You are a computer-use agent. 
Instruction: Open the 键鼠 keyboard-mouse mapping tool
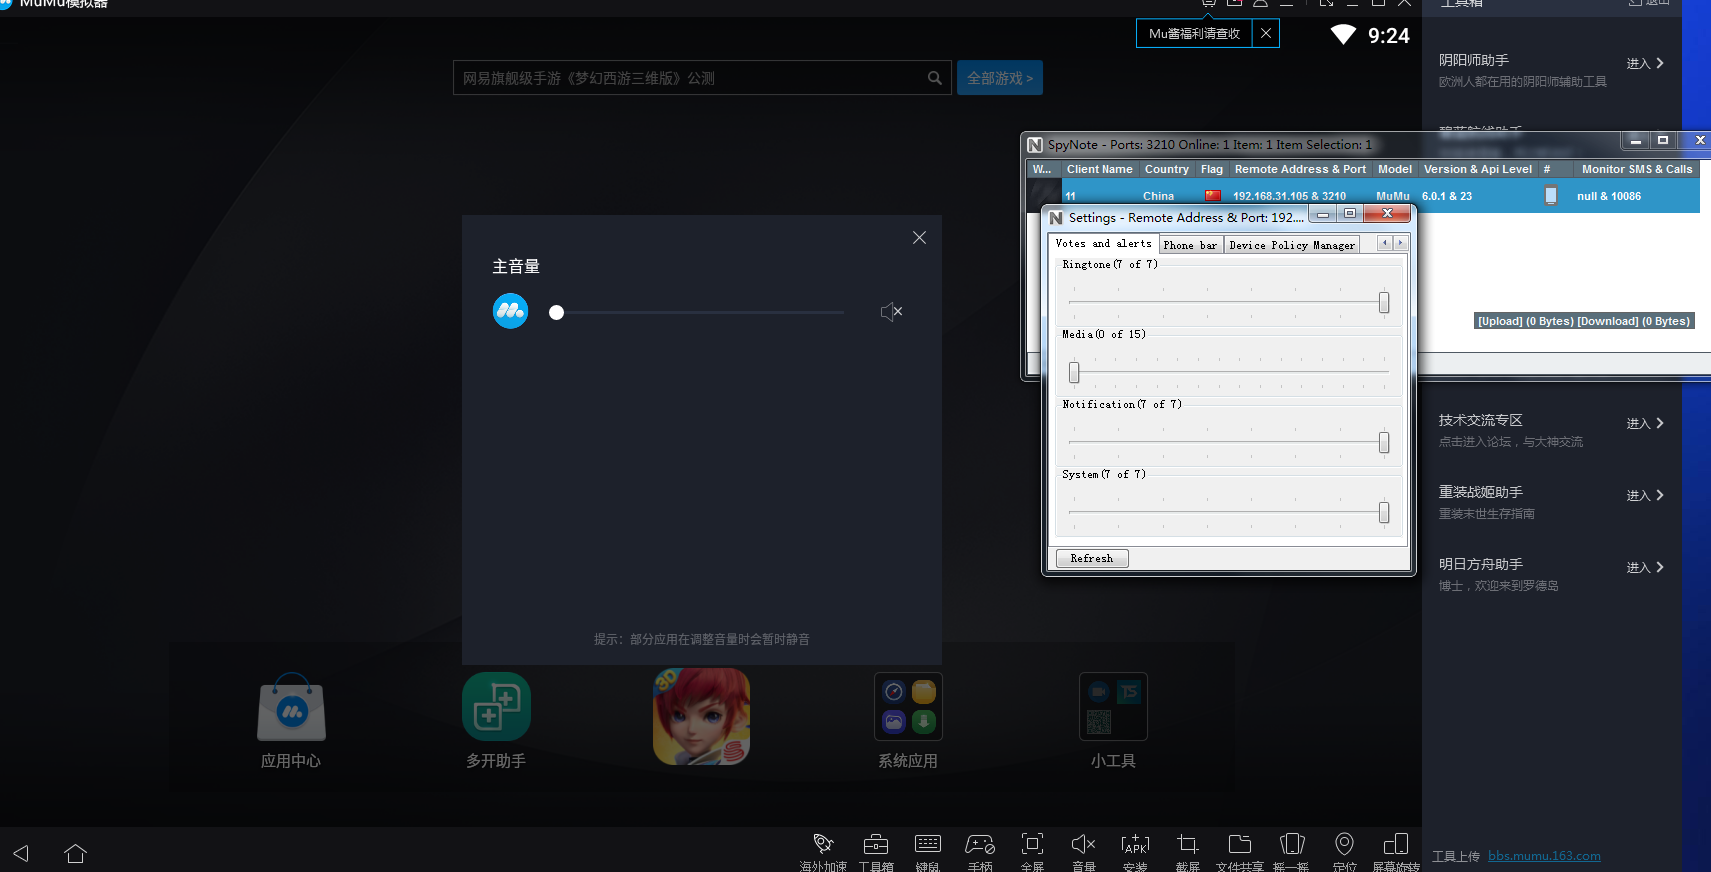coord(928,850)
